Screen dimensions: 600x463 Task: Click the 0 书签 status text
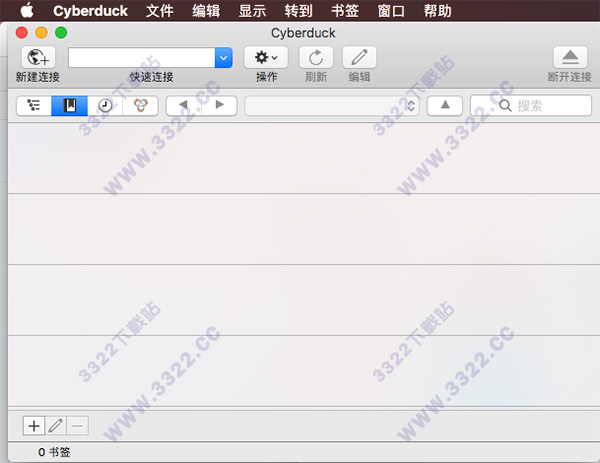click(x=54, y=452)
